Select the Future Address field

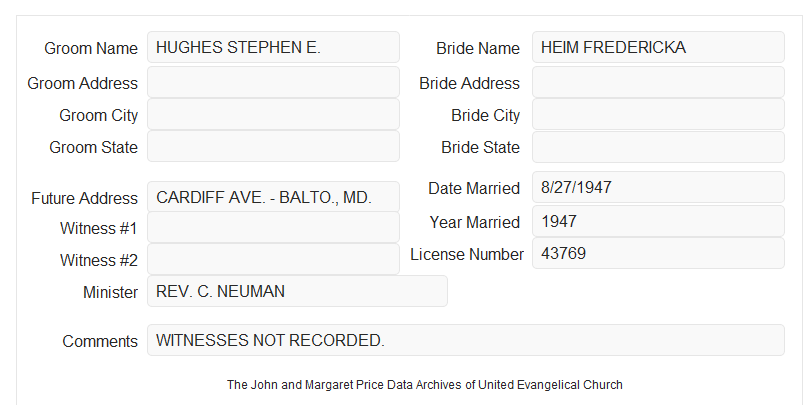point(273,197)
